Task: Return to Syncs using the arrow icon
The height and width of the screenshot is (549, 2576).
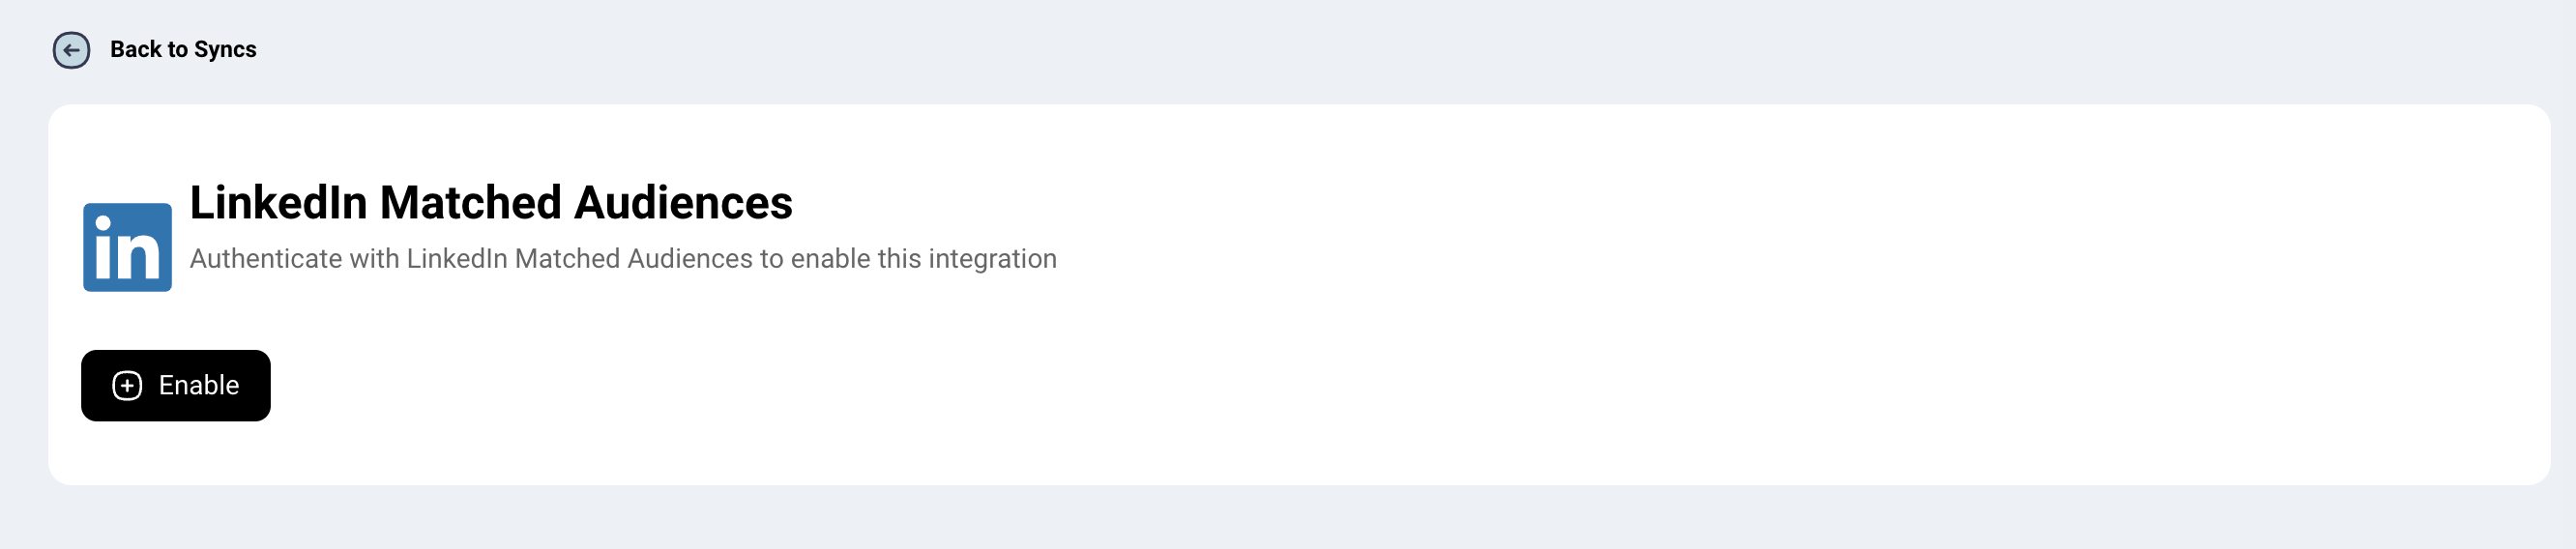Action: click(71, 50)
